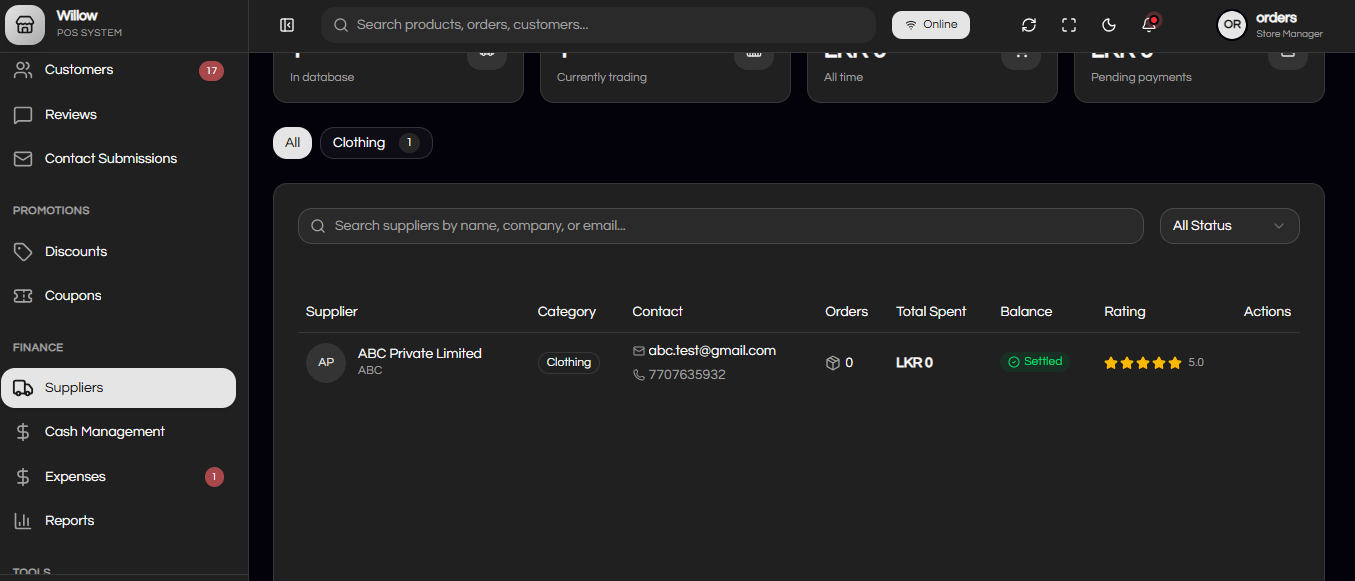Viewport: 1355px width, 581px height.
Task: Click the Clothing category tag in the row
Action: coord(569,363)
